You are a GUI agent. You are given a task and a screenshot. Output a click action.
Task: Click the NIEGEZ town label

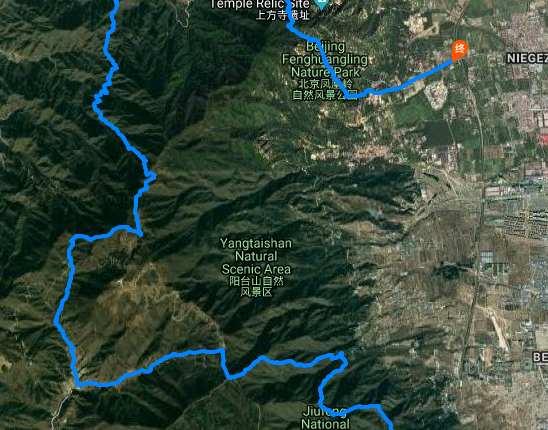[x=527, y=58]
